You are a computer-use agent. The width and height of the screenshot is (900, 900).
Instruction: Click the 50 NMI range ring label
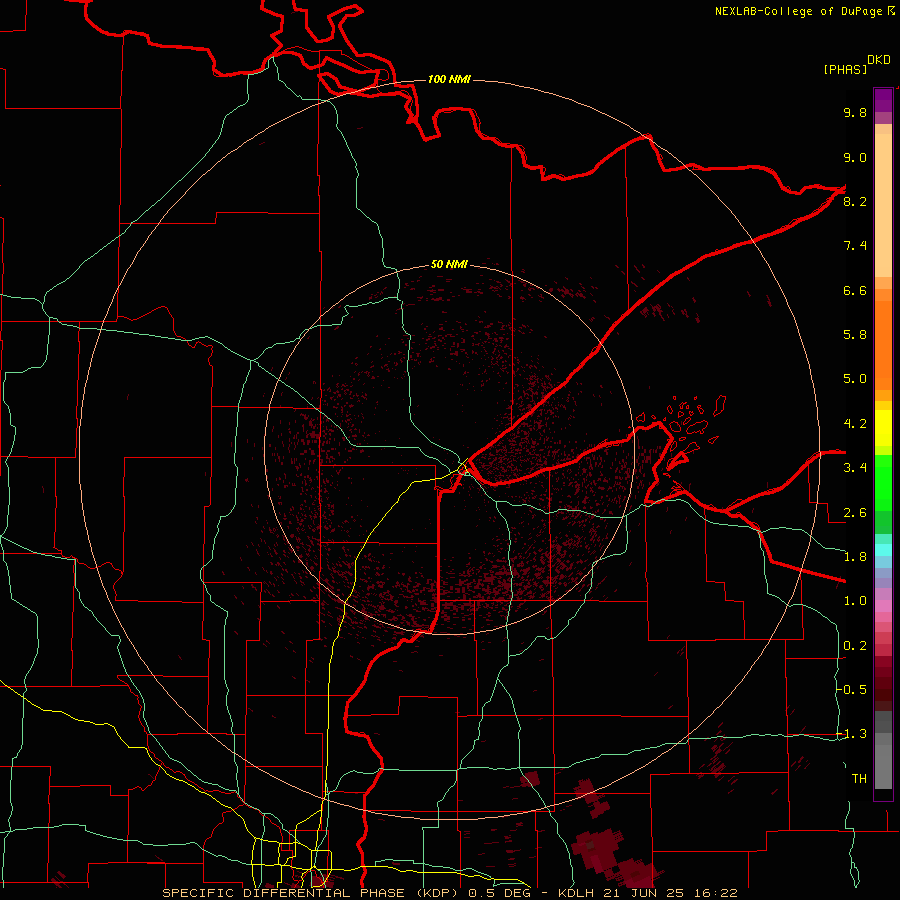[x=449, y=265]
